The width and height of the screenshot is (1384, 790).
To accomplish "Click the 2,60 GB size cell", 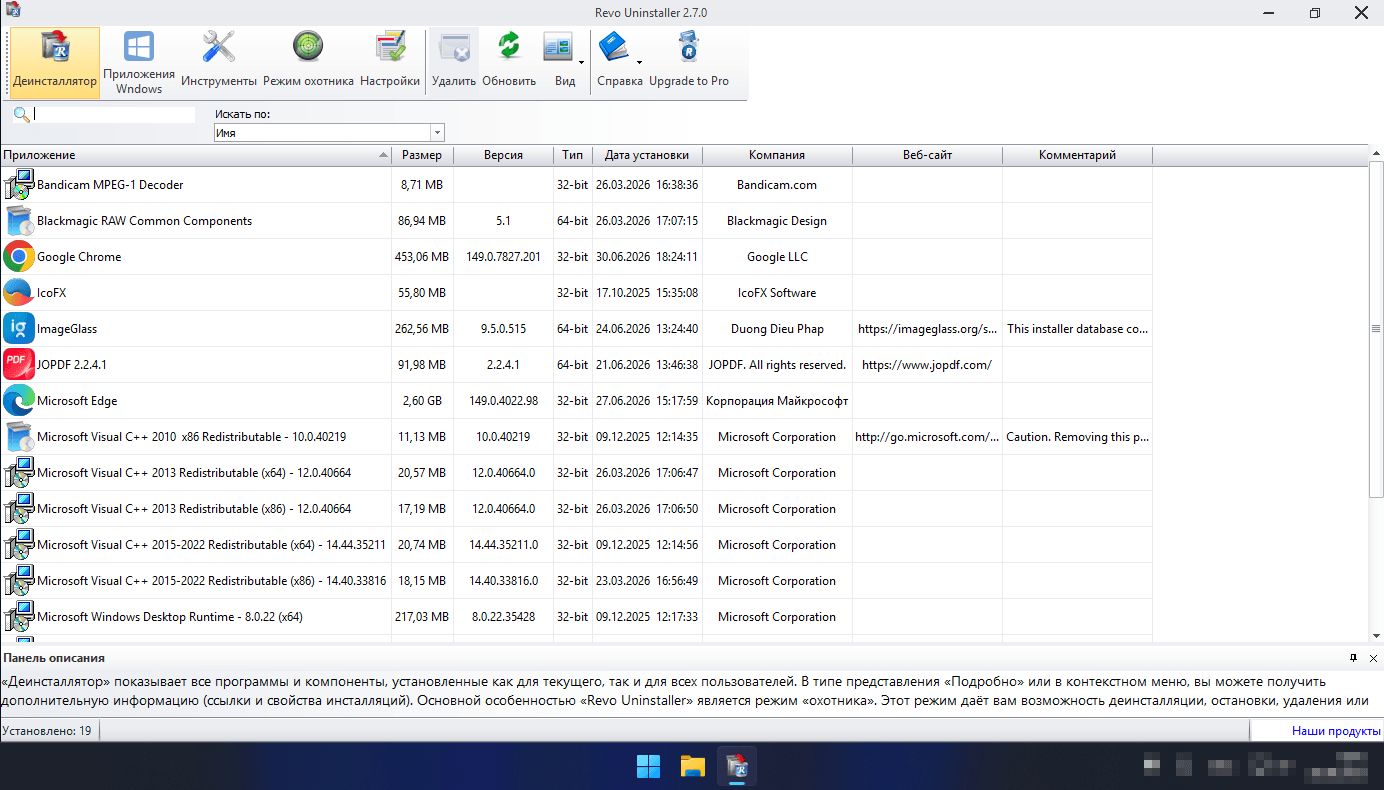I will point(422,401).
